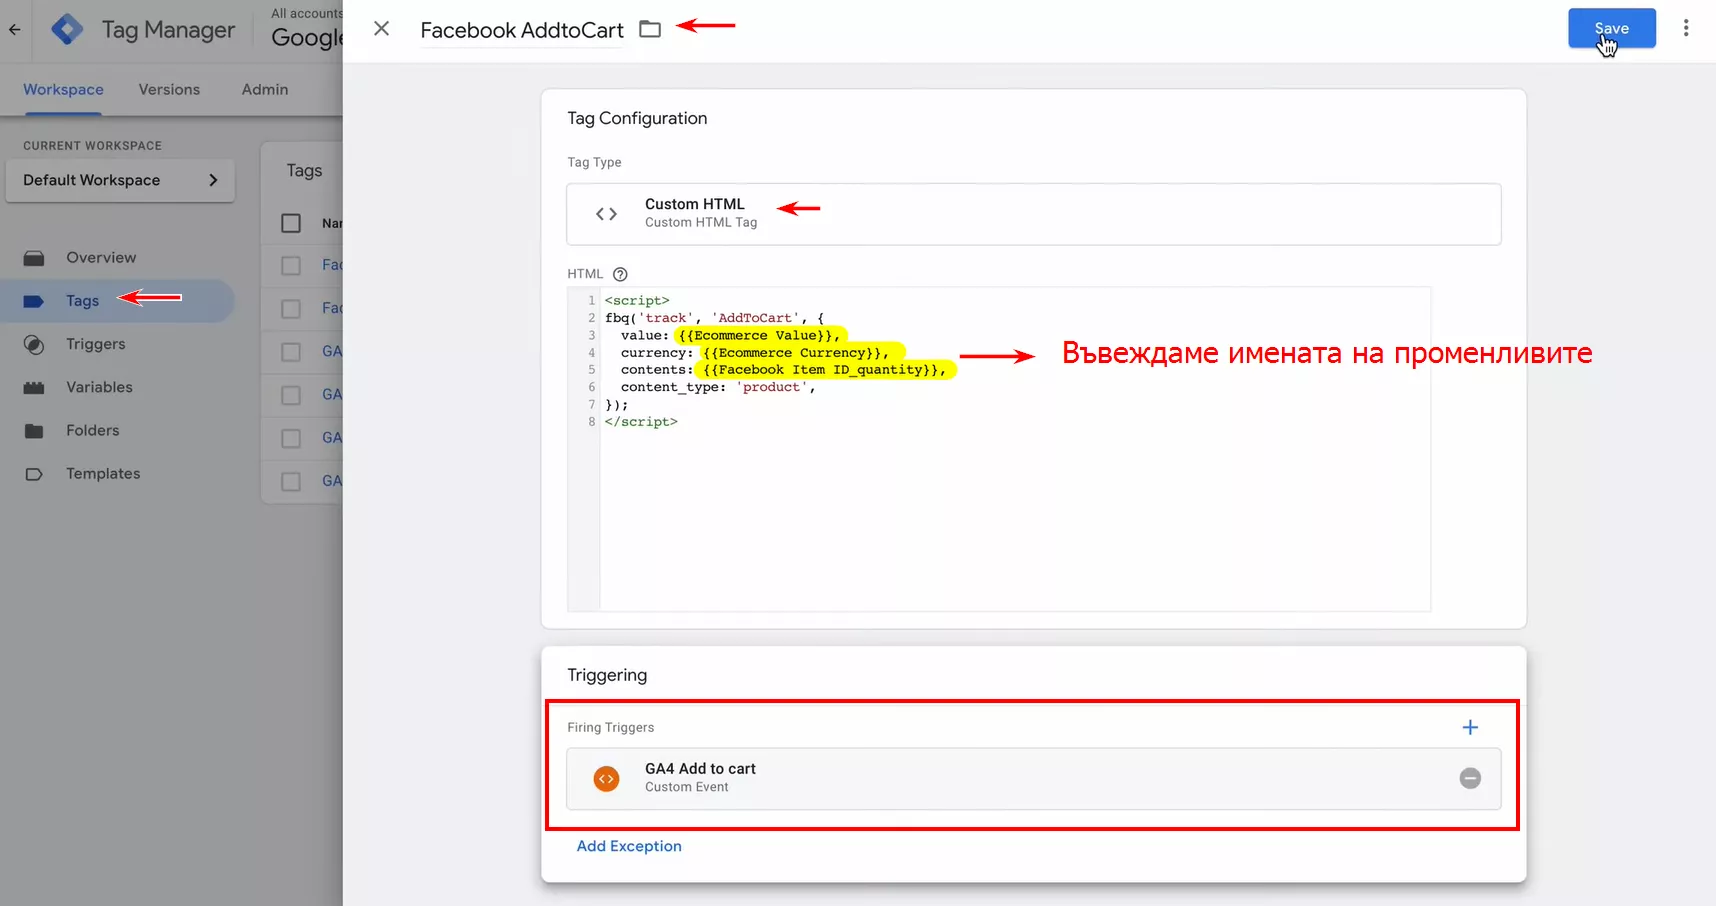Image resolution: width=1716 pixels, height=906 pixels.
Task: Open folder picker next to tag name
Action: pos(650,29)
